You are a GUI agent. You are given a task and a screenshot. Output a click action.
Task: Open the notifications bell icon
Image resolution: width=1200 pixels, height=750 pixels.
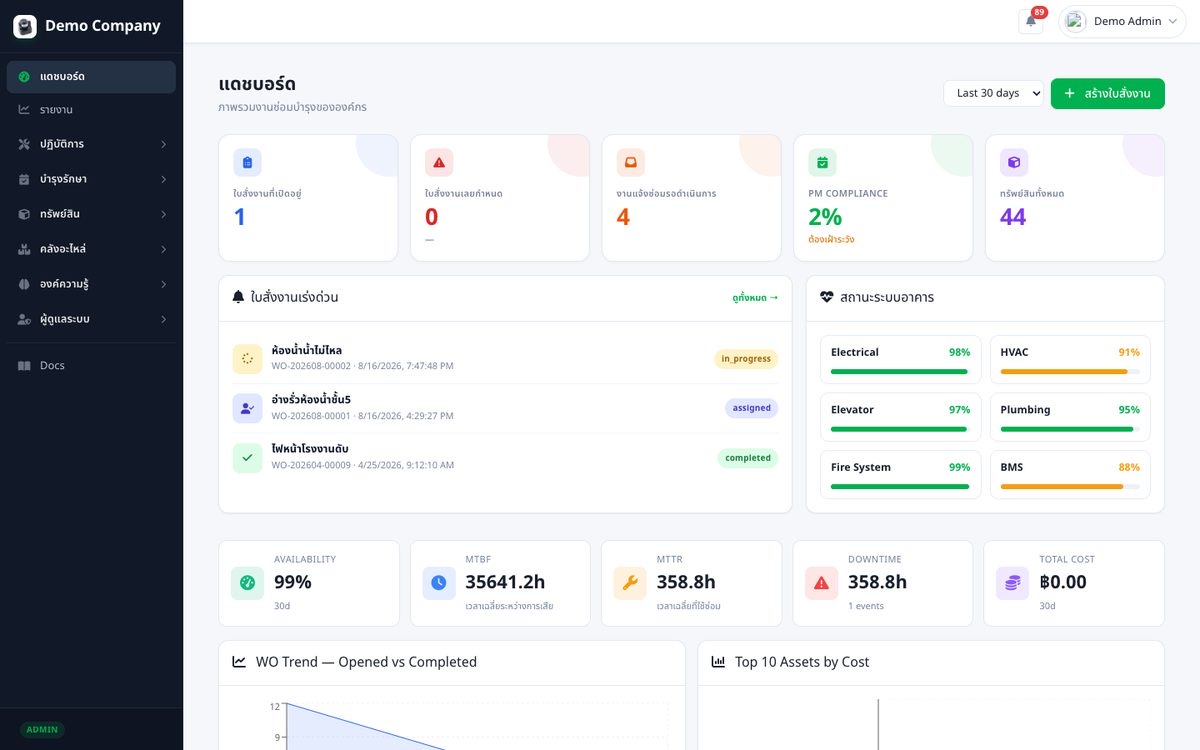1031,21
